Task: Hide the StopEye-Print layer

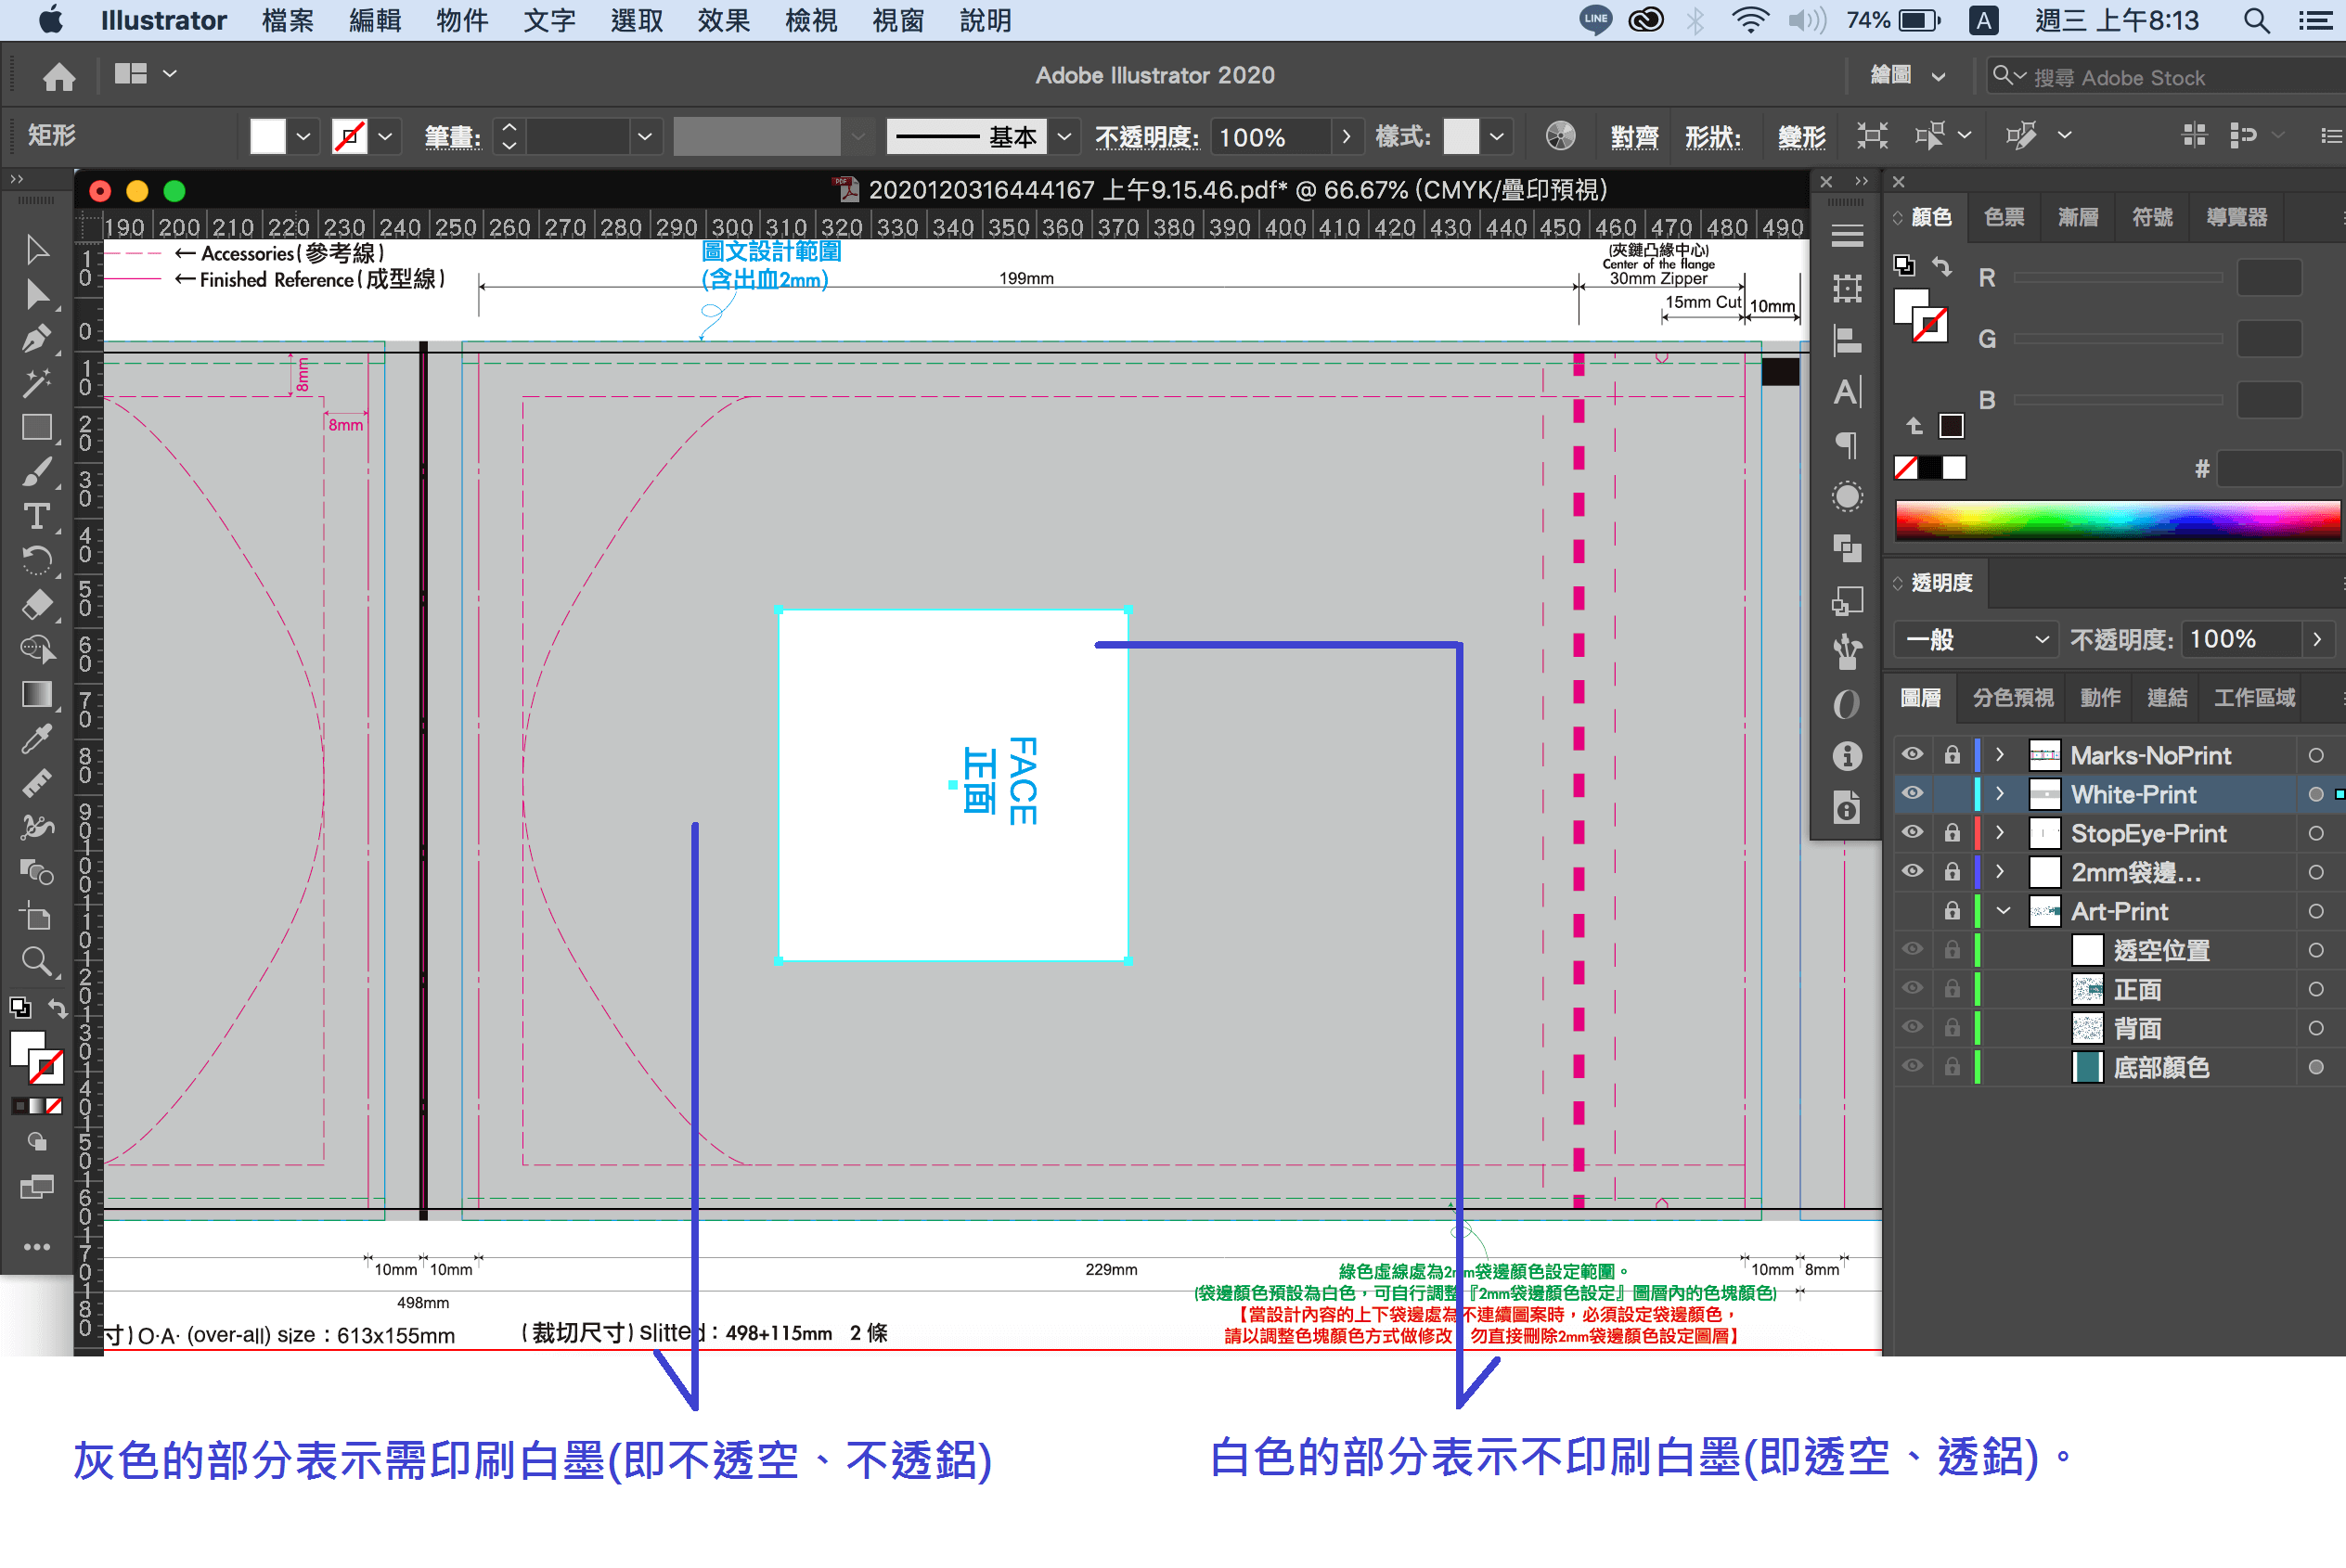Action: click(1912, 833)
